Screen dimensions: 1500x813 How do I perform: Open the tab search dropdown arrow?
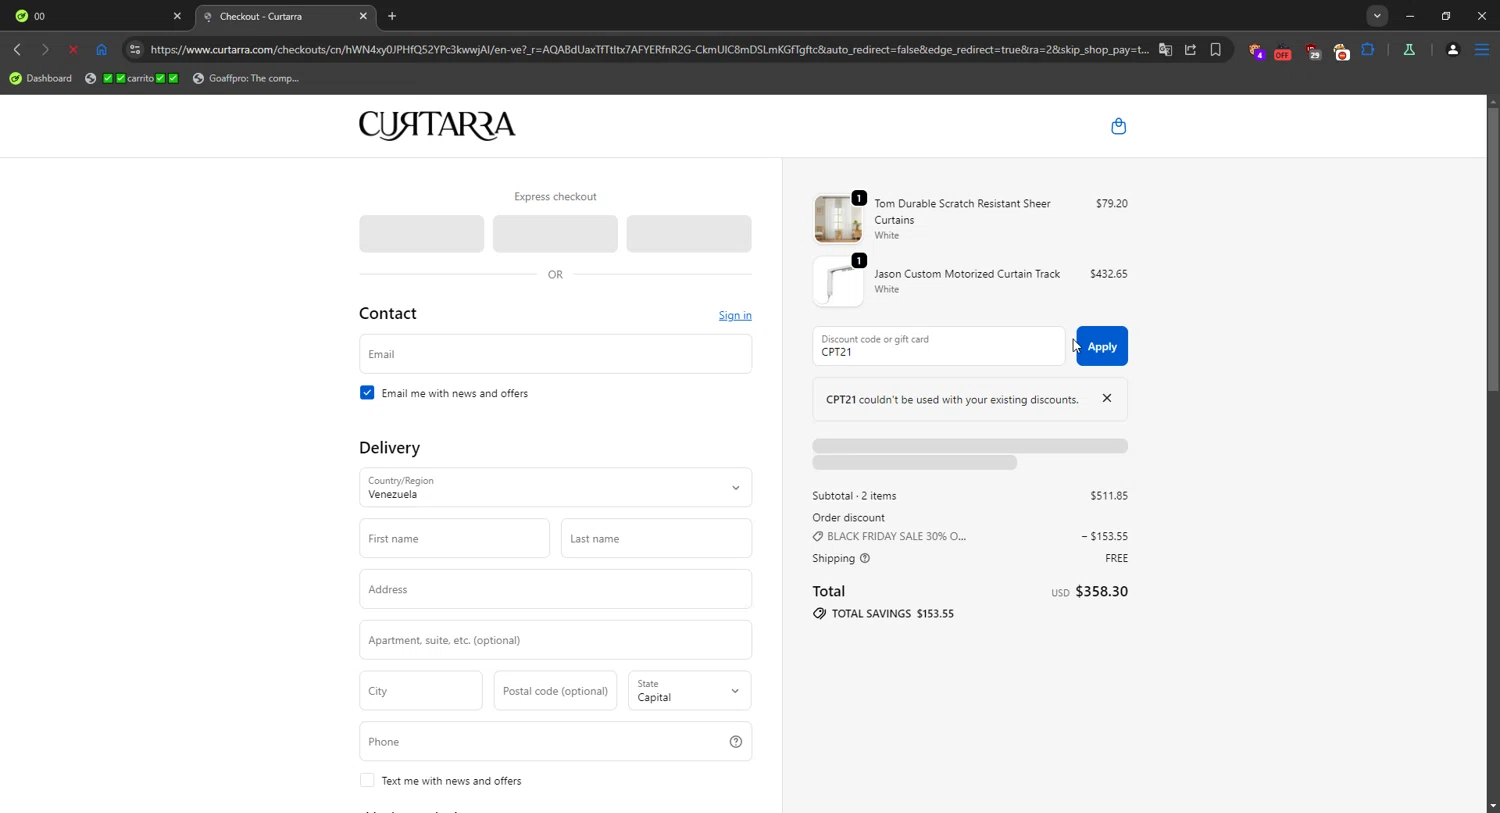click(x=1377, y=16)
